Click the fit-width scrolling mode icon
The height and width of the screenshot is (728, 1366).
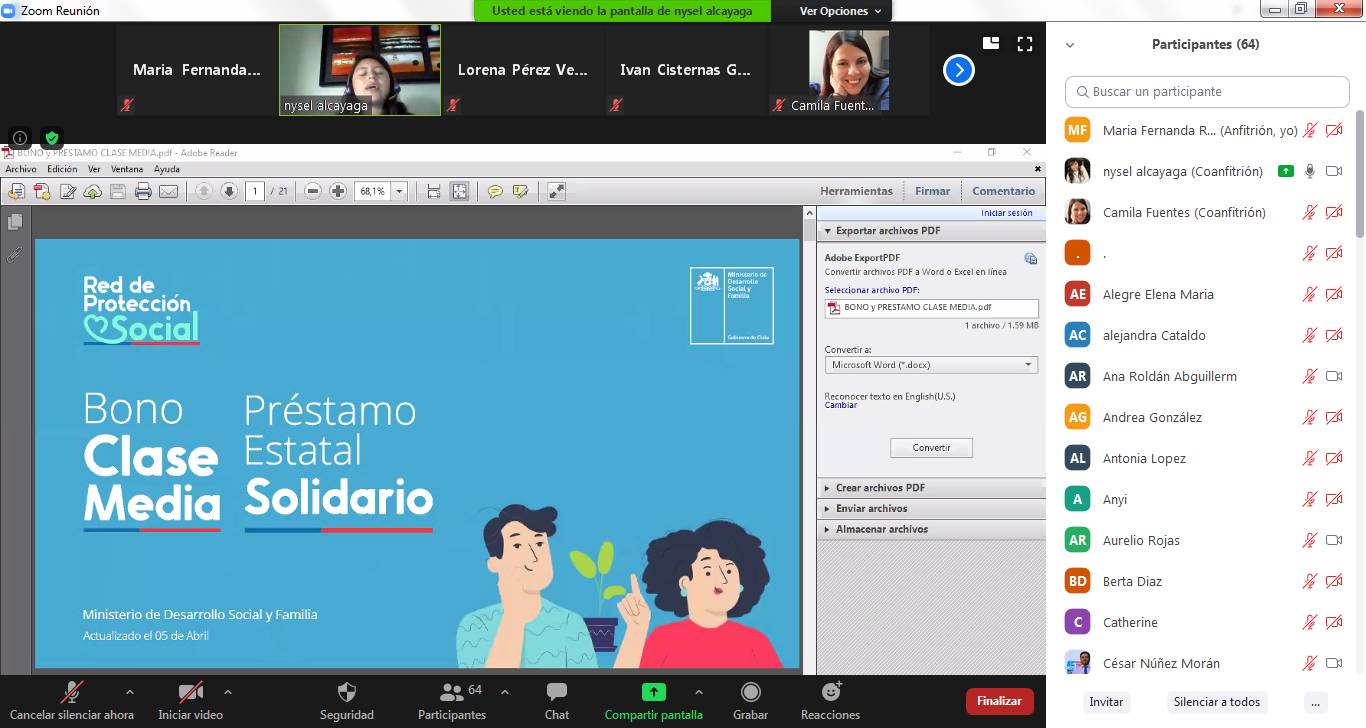click(434, 191)
